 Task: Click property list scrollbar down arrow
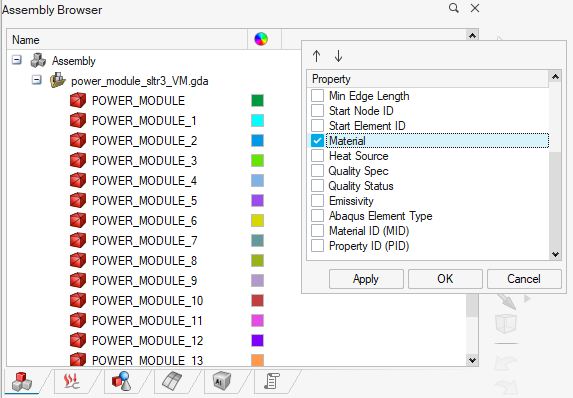pyautogui.click(x=555, y=254)
